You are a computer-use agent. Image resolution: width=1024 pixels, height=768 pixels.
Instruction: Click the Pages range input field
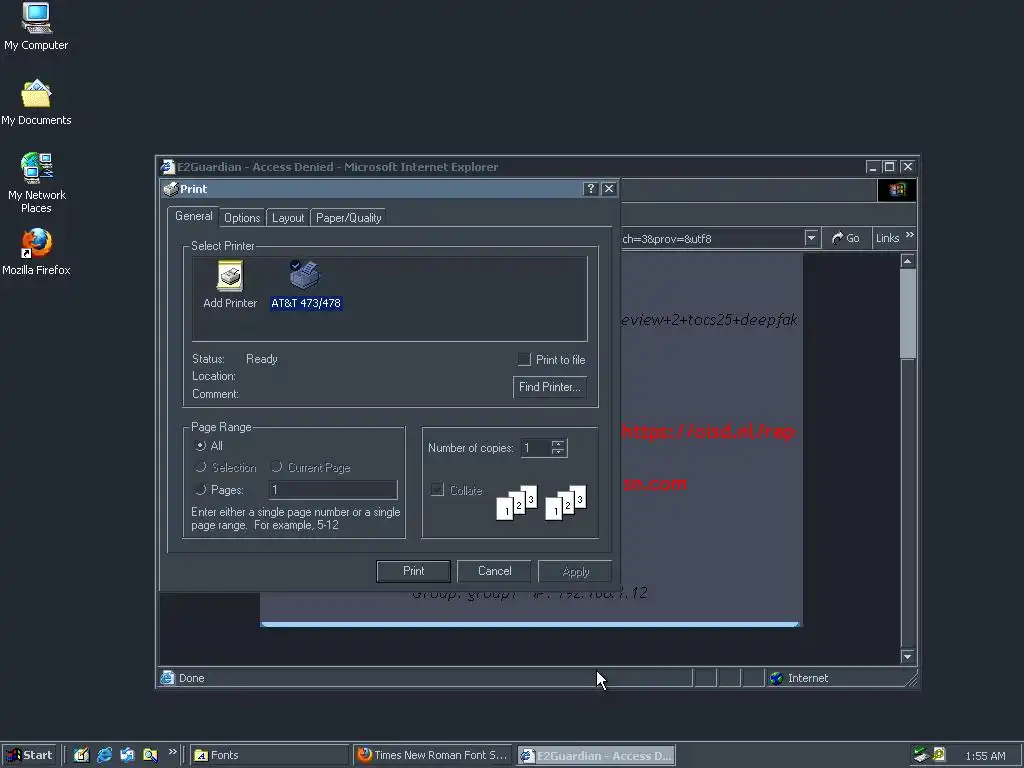point(333,490)
